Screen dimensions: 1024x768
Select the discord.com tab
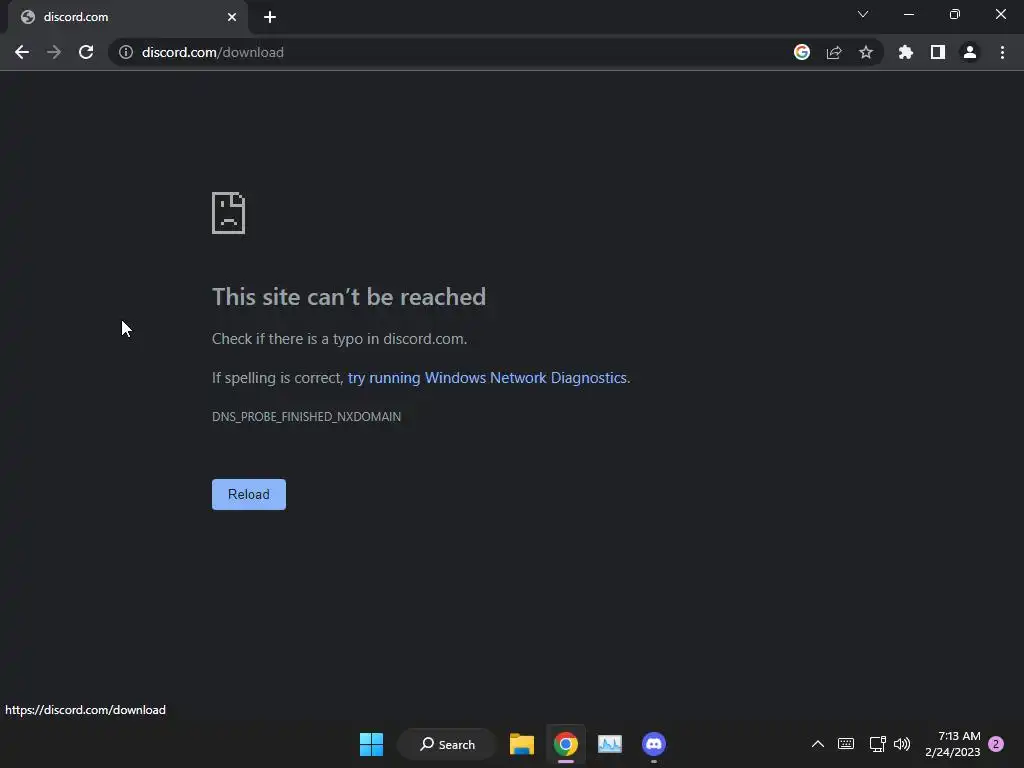[x=127, y=17]
